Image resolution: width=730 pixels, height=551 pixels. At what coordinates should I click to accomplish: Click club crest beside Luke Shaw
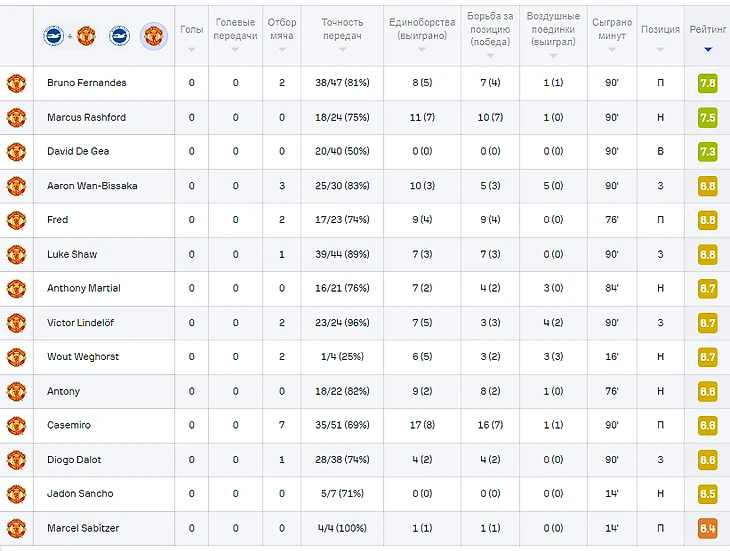click(16, 254)
